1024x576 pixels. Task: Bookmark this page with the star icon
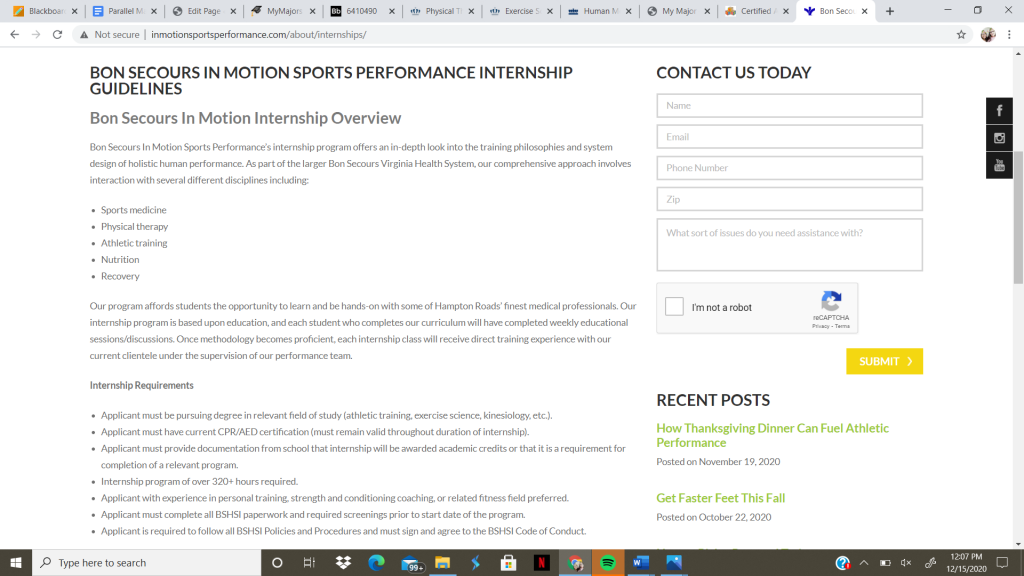961,35
